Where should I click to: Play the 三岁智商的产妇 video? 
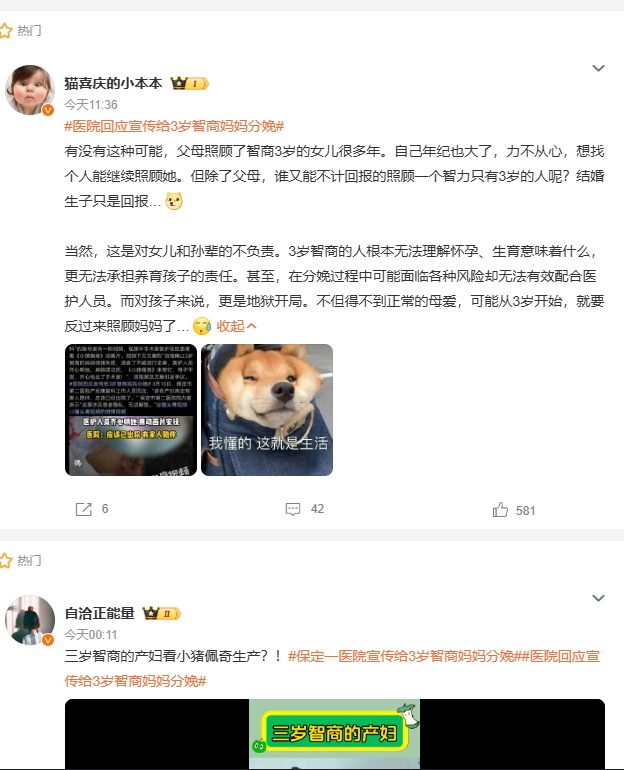[x=334, y=734]
